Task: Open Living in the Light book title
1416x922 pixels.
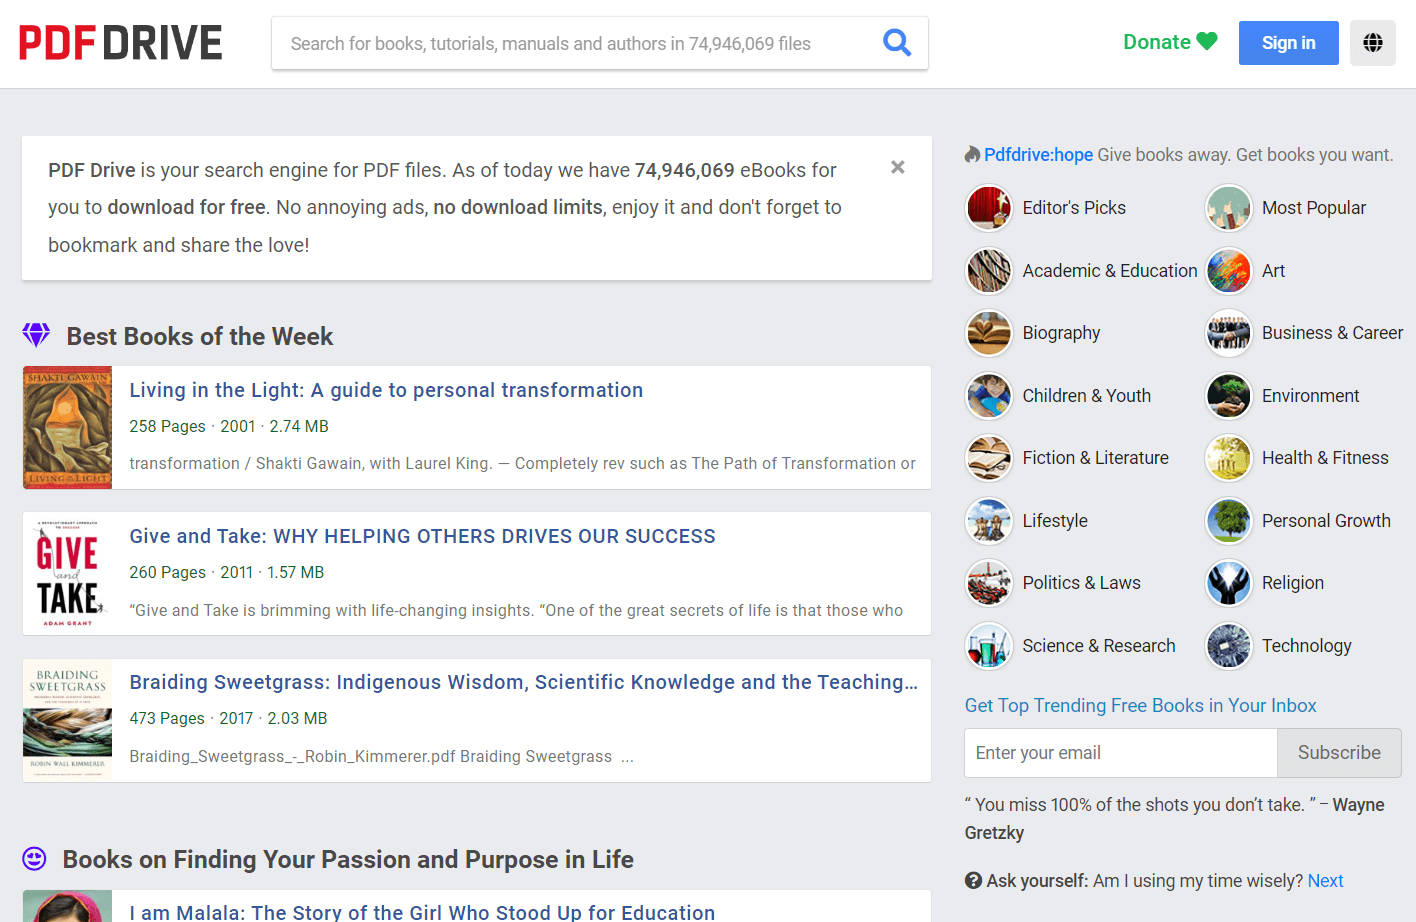Action: point(386,390)
